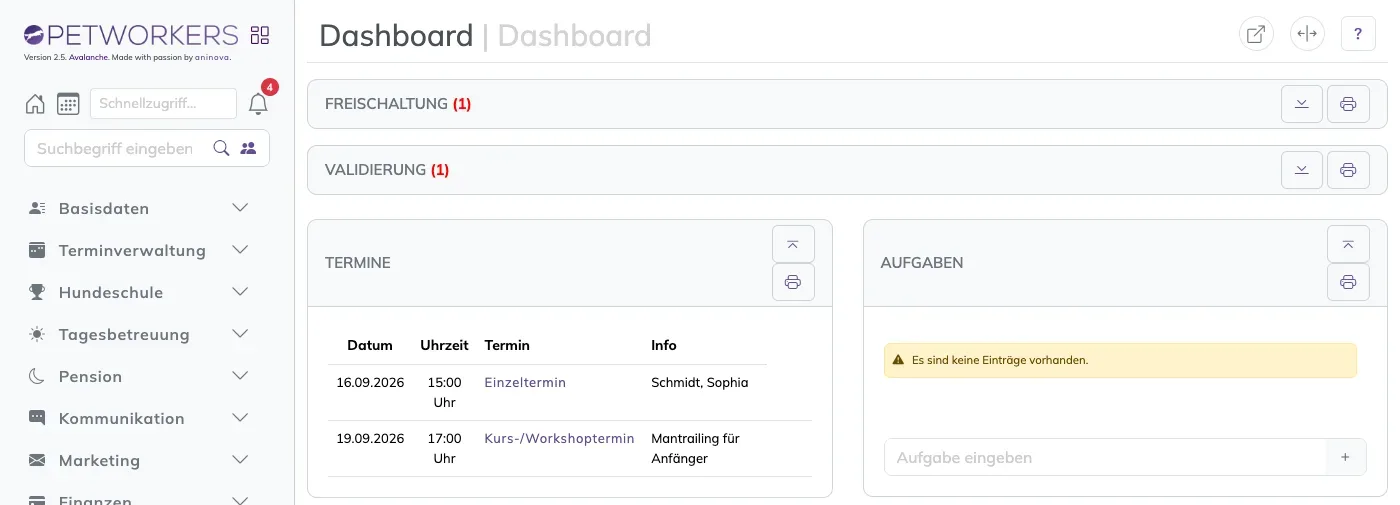The image size is (1400, 505).
Task: Expand Marketing chevron
Action: (x=240, y=460)
